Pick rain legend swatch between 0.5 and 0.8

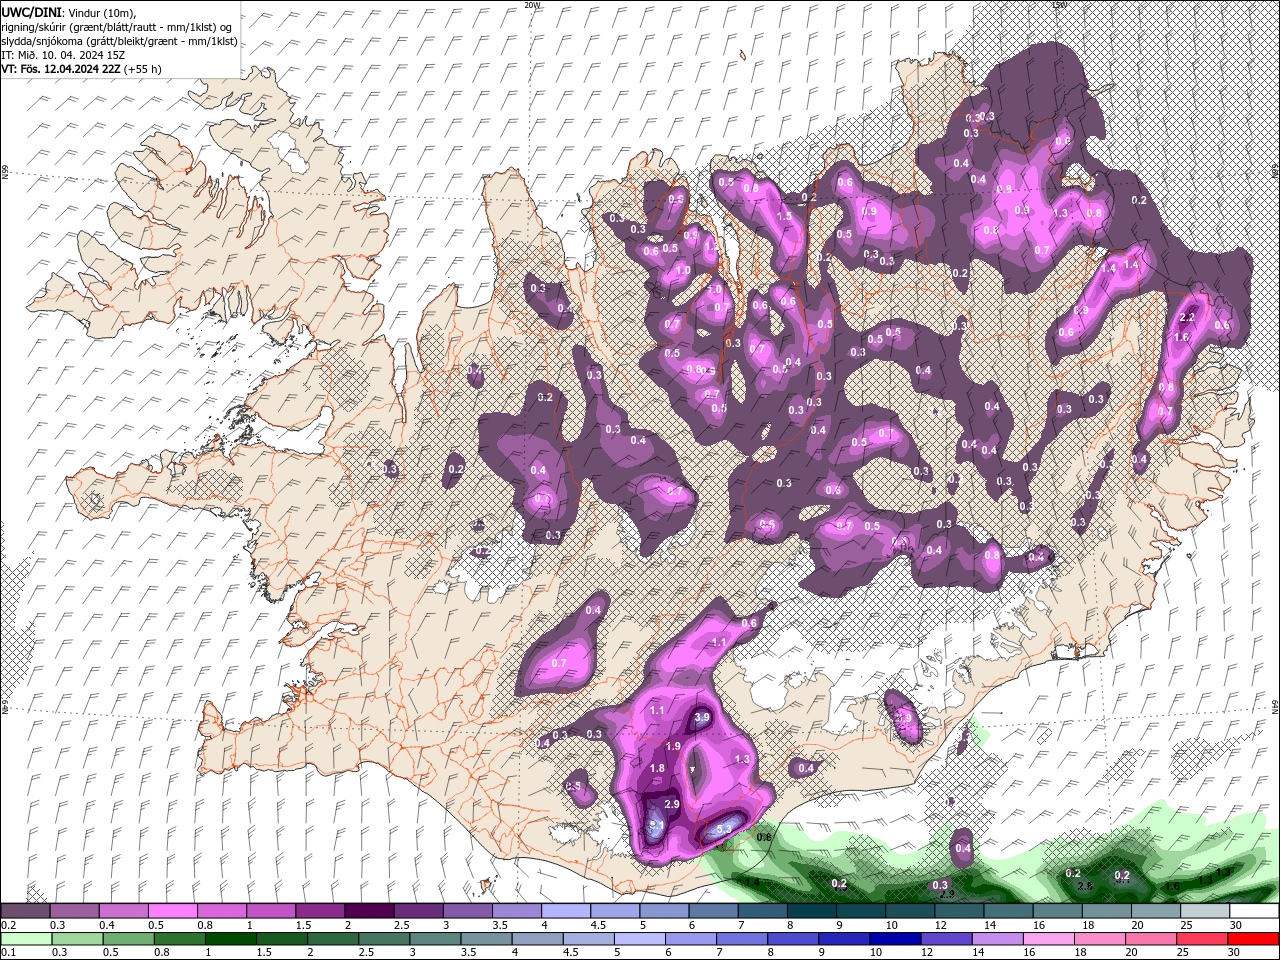tap(128, 938)
